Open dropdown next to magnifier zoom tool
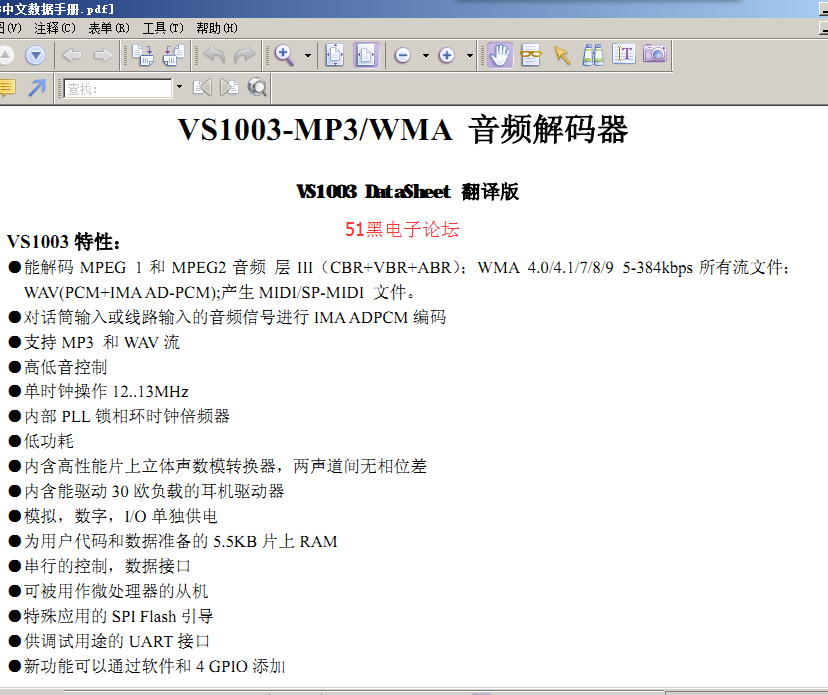The height and width of the screenshot is (695, 828). 308,55
